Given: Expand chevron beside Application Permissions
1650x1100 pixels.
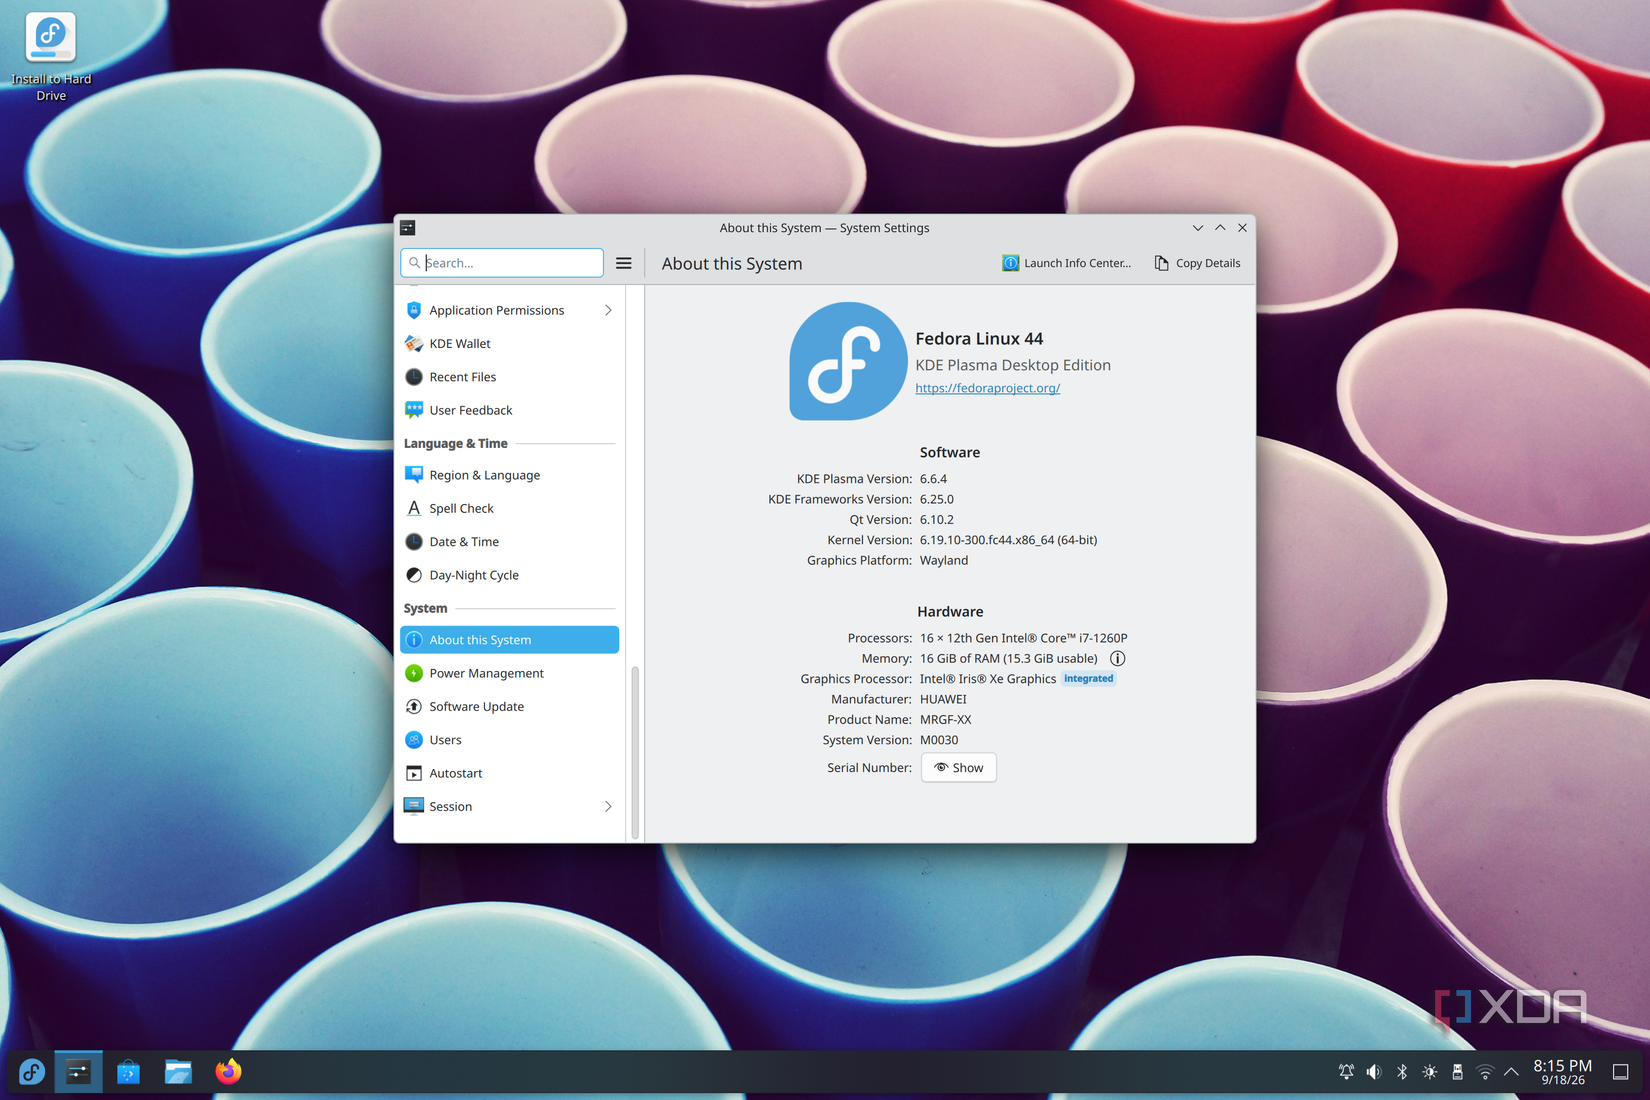Looking at the screenshot, I should (x=608, y=310).
